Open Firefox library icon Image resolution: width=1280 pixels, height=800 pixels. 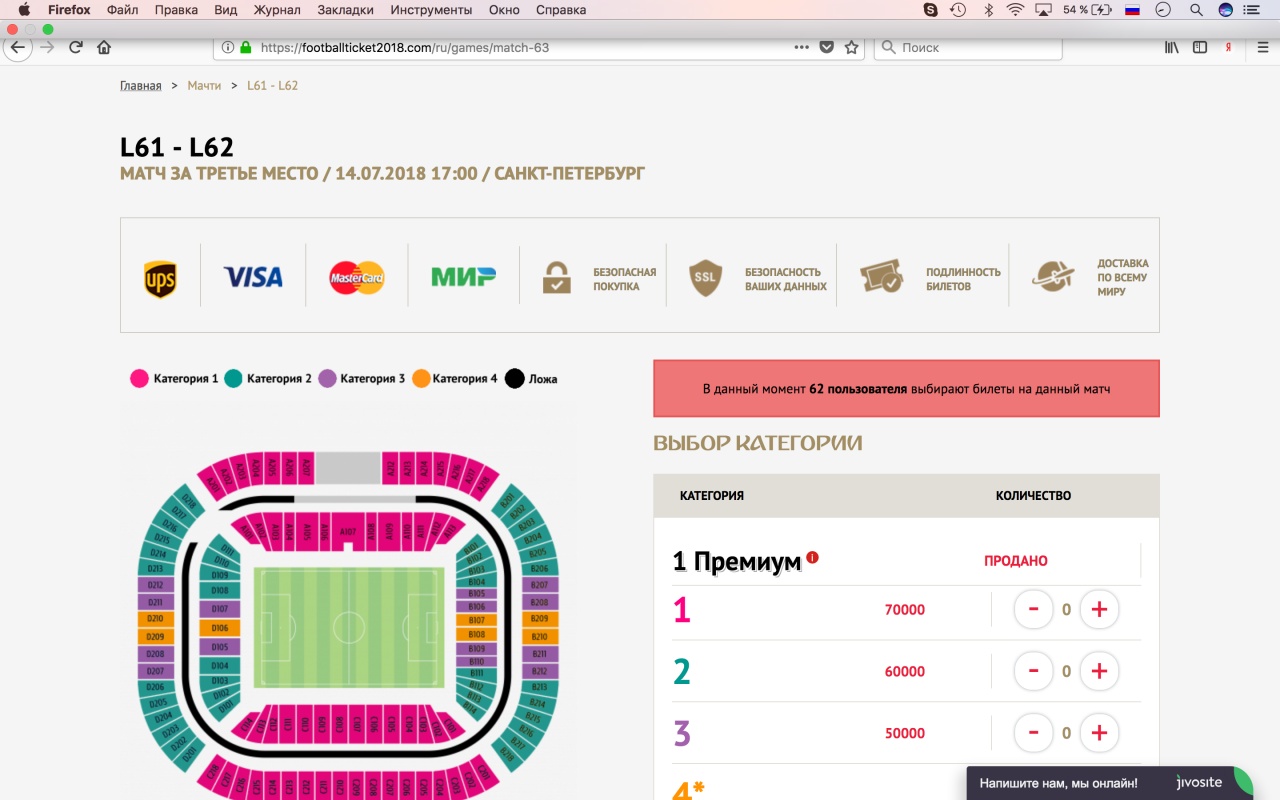click(x=1172, y=47)
